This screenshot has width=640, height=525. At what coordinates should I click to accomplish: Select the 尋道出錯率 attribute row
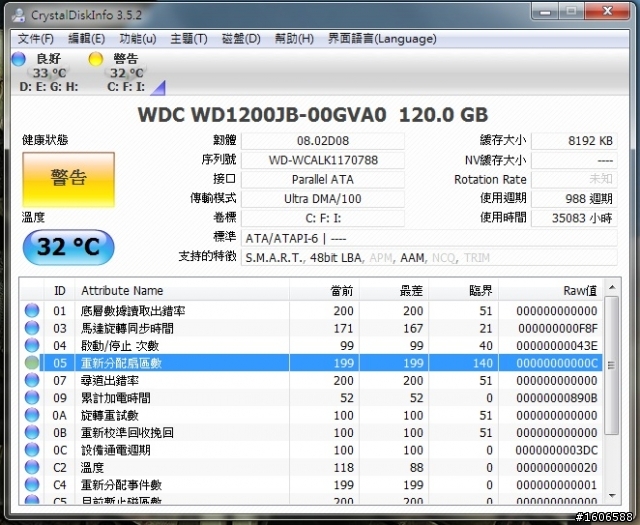tap(311, 380)
